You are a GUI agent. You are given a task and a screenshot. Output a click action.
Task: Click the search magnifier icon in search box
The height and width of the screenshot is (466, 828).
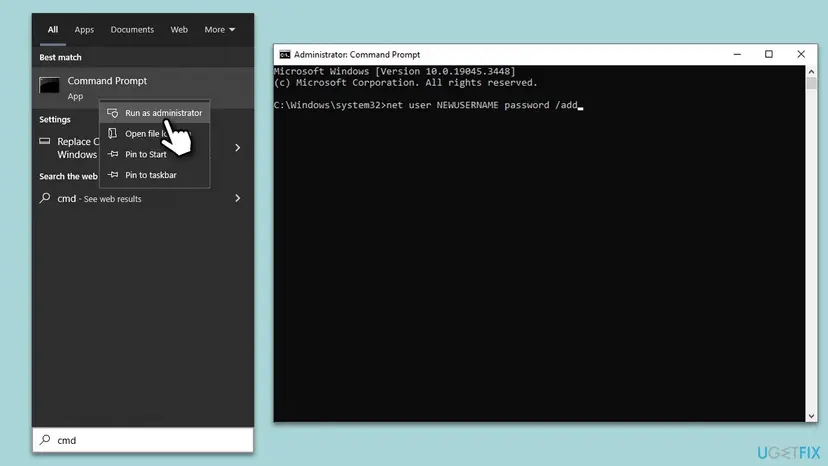pos(45,440)
